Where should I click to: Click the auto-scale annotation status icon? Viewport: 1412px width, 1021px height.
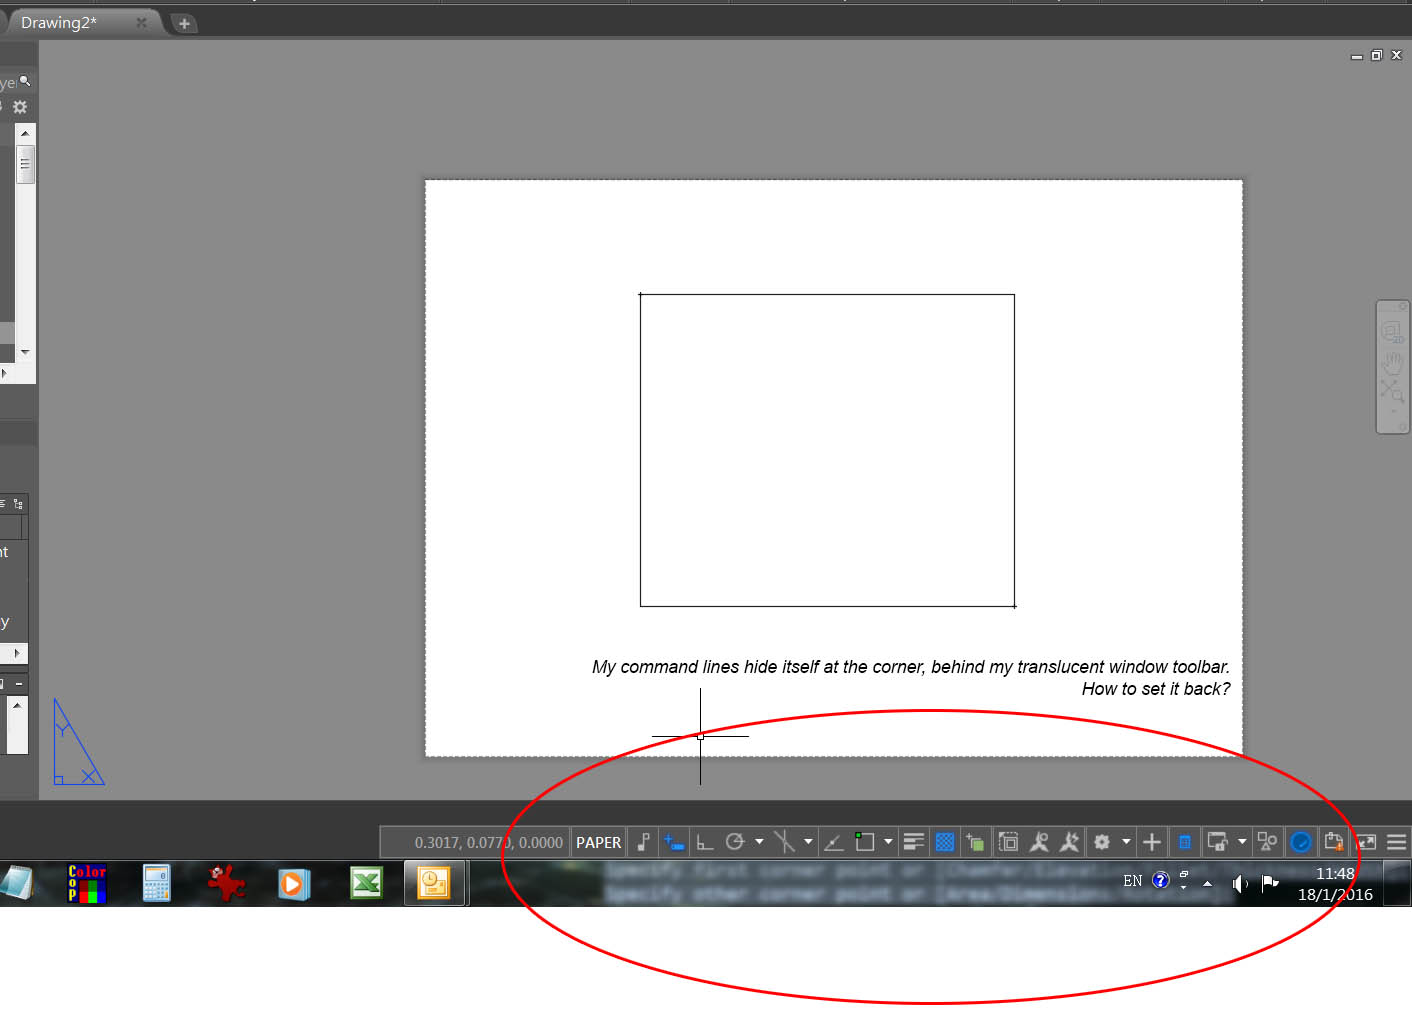coord(1070,842)
